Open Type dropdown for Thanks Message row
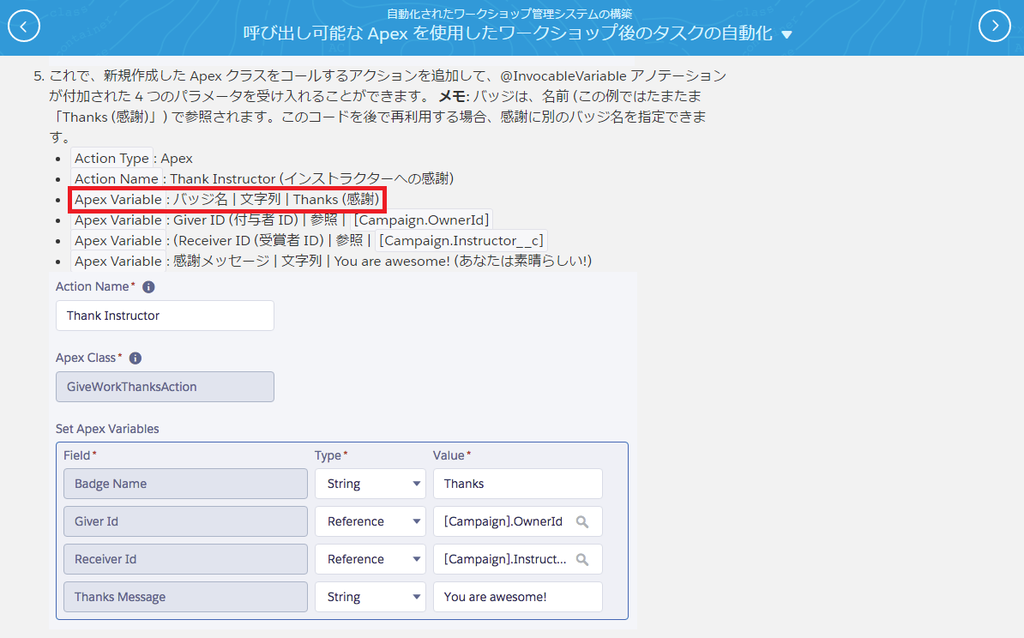Viewport: 1024px width, 638px height. click(x=370, y=597)
